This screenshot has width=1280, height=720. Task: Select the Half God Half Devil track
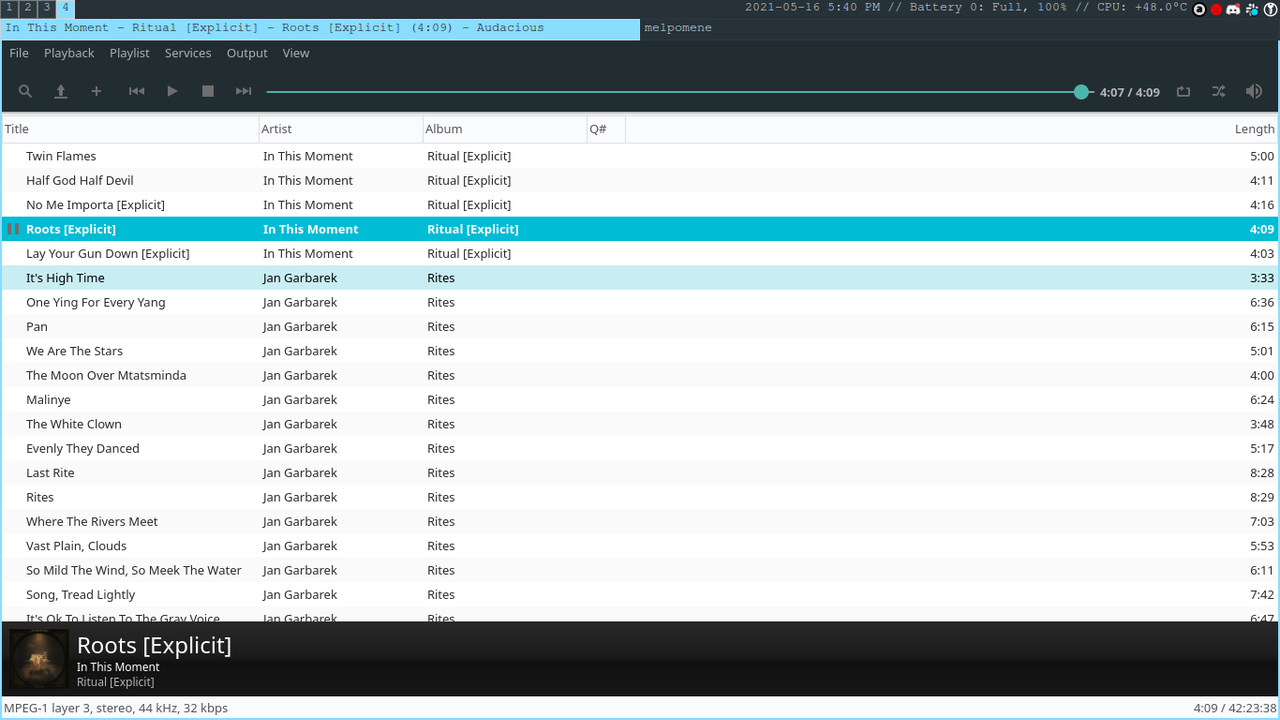(x=640, y=180)
